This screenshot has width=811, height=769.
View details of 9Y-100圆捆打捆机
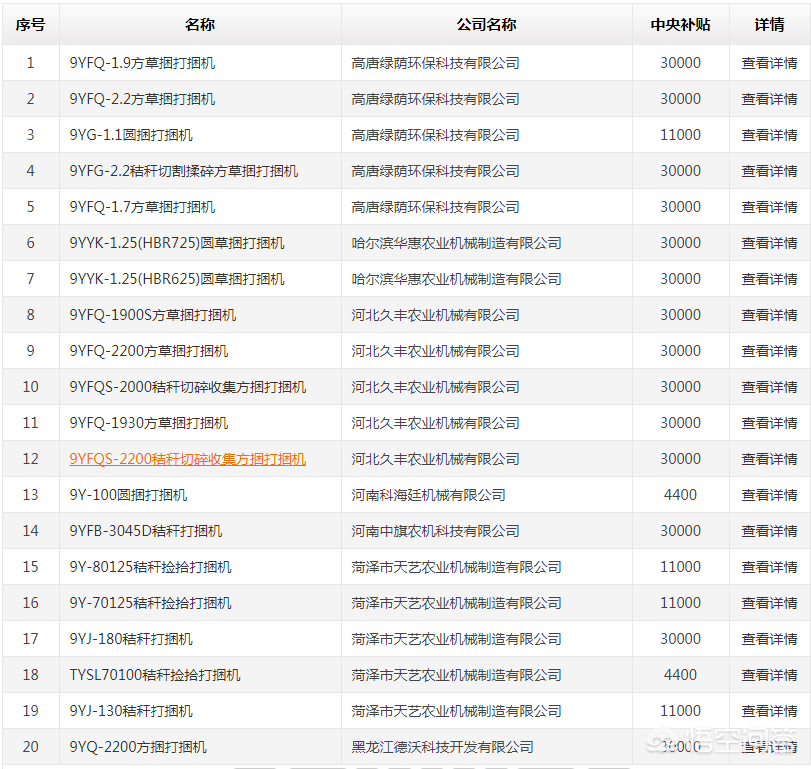coord(769,495)
